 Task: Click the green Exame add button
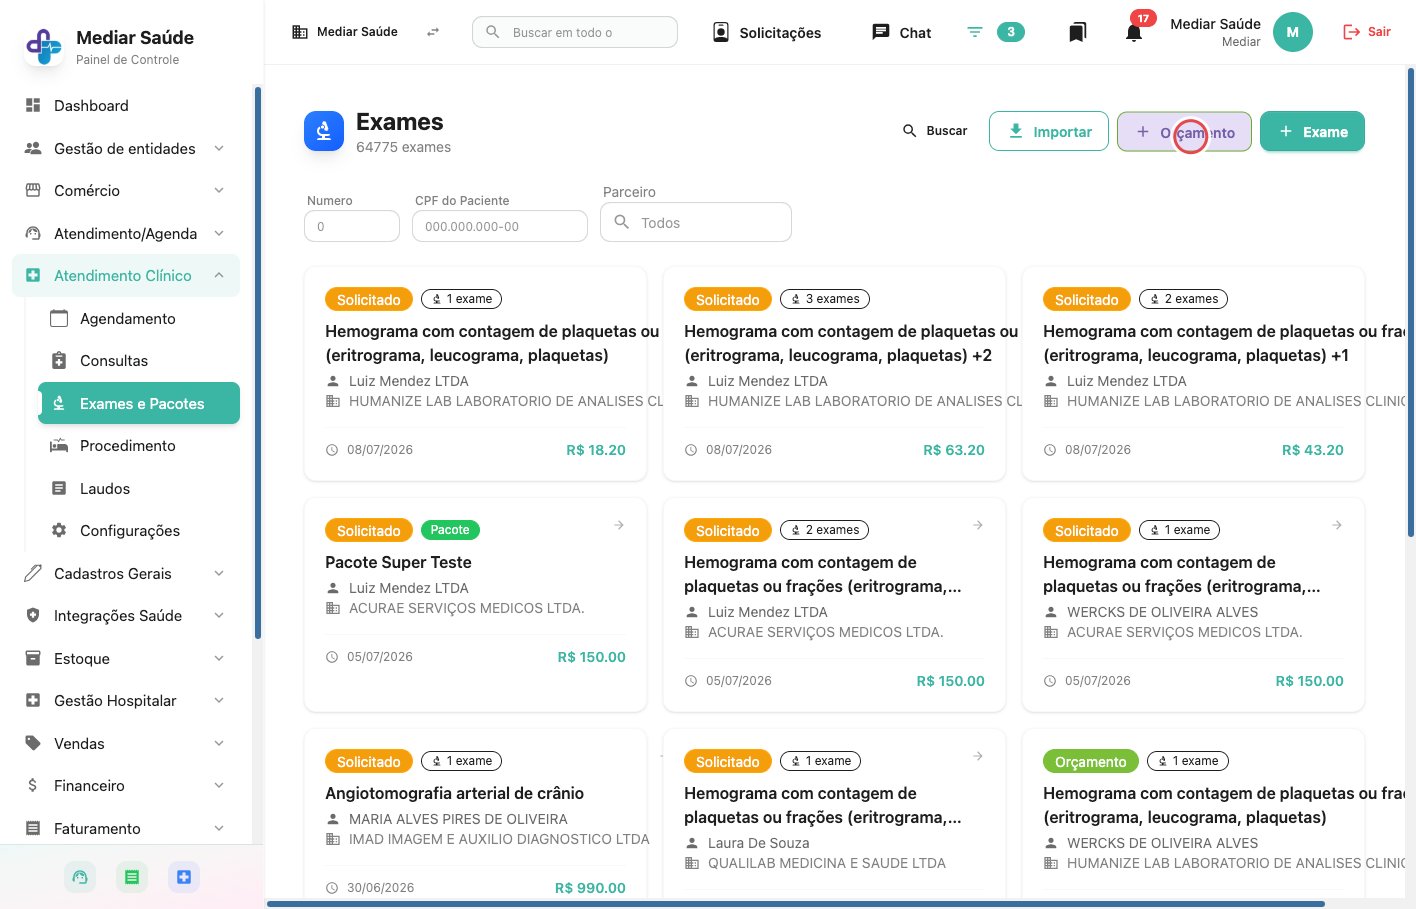(1312, 131)
